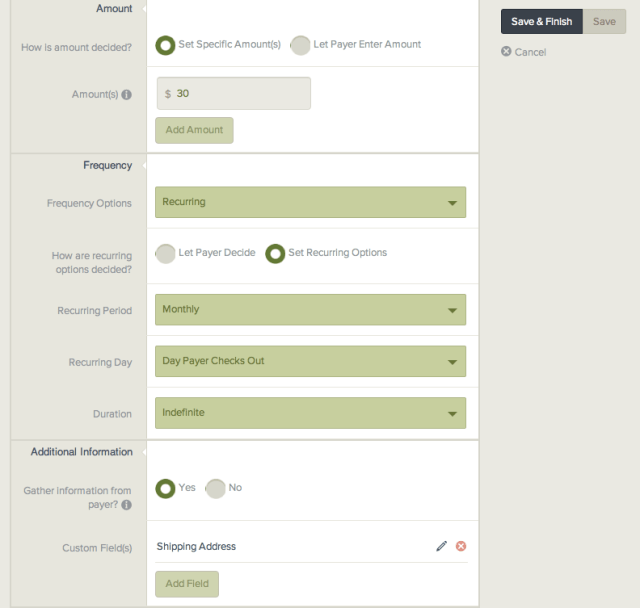Viewport: 640px width, 608px height.
Task: Select Yes for gathering payer information
Action: point(166,488)
